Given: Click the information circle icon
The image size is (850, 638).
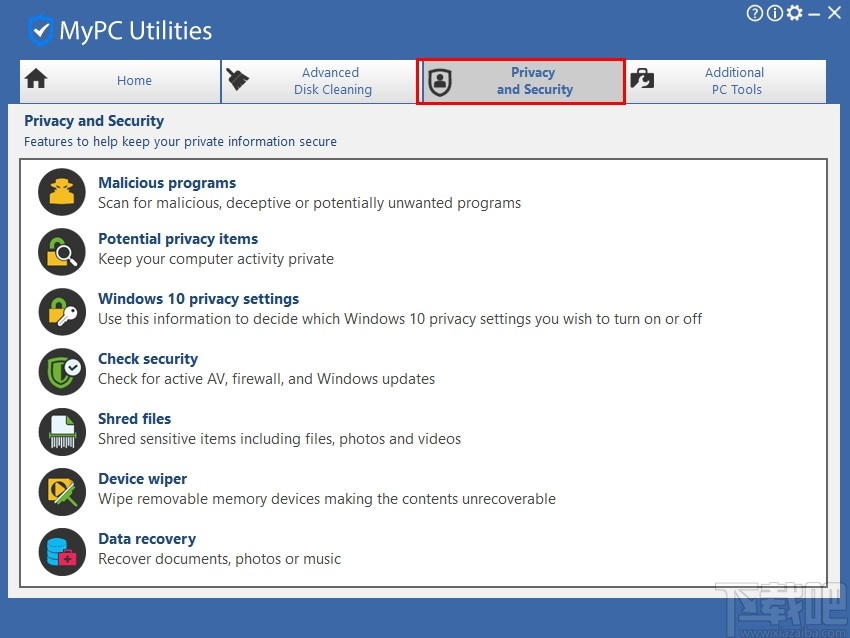Looking at the screenshot, I should pos(775,13).
